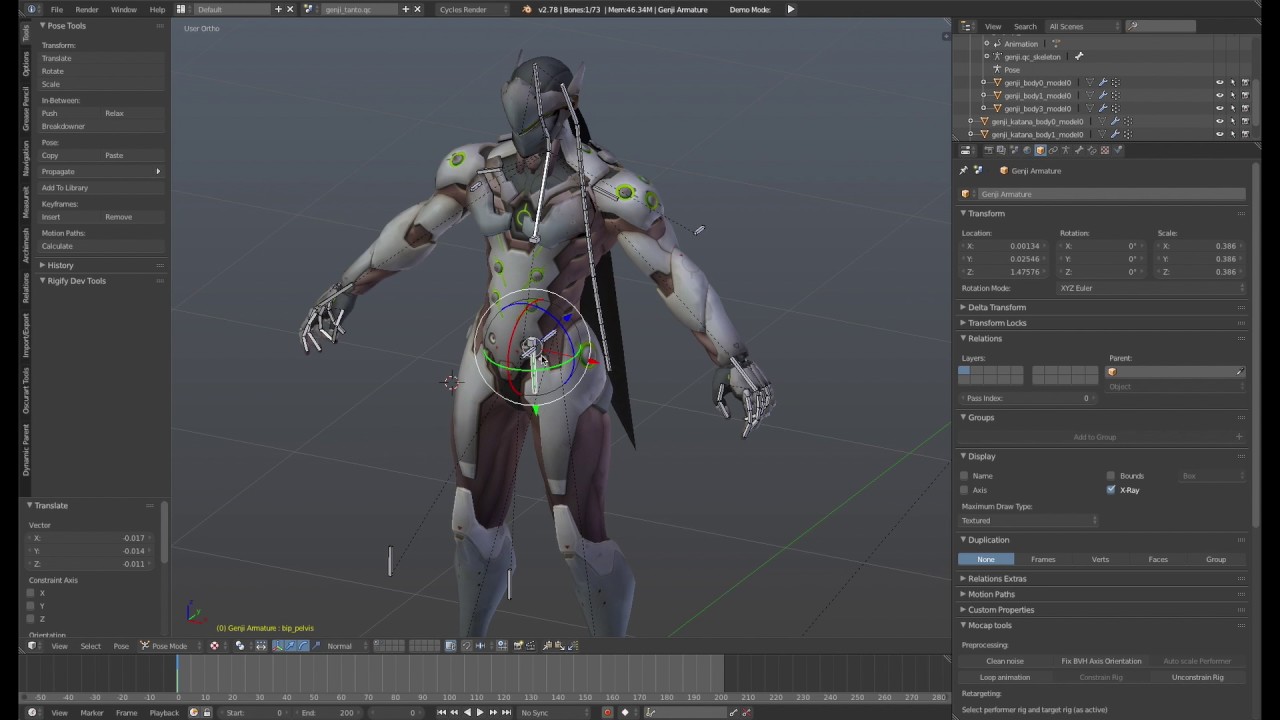Select Verts duplication option

point(1100,559)
